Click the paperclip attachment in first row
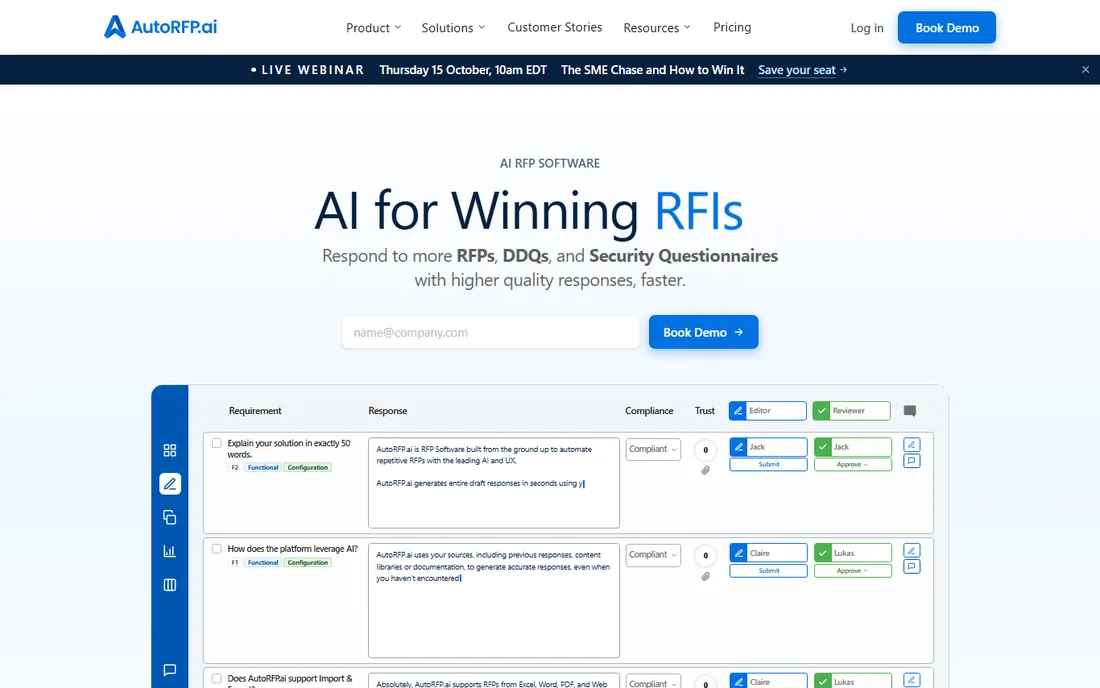1100x688 pixels. (x=706, y=471)
